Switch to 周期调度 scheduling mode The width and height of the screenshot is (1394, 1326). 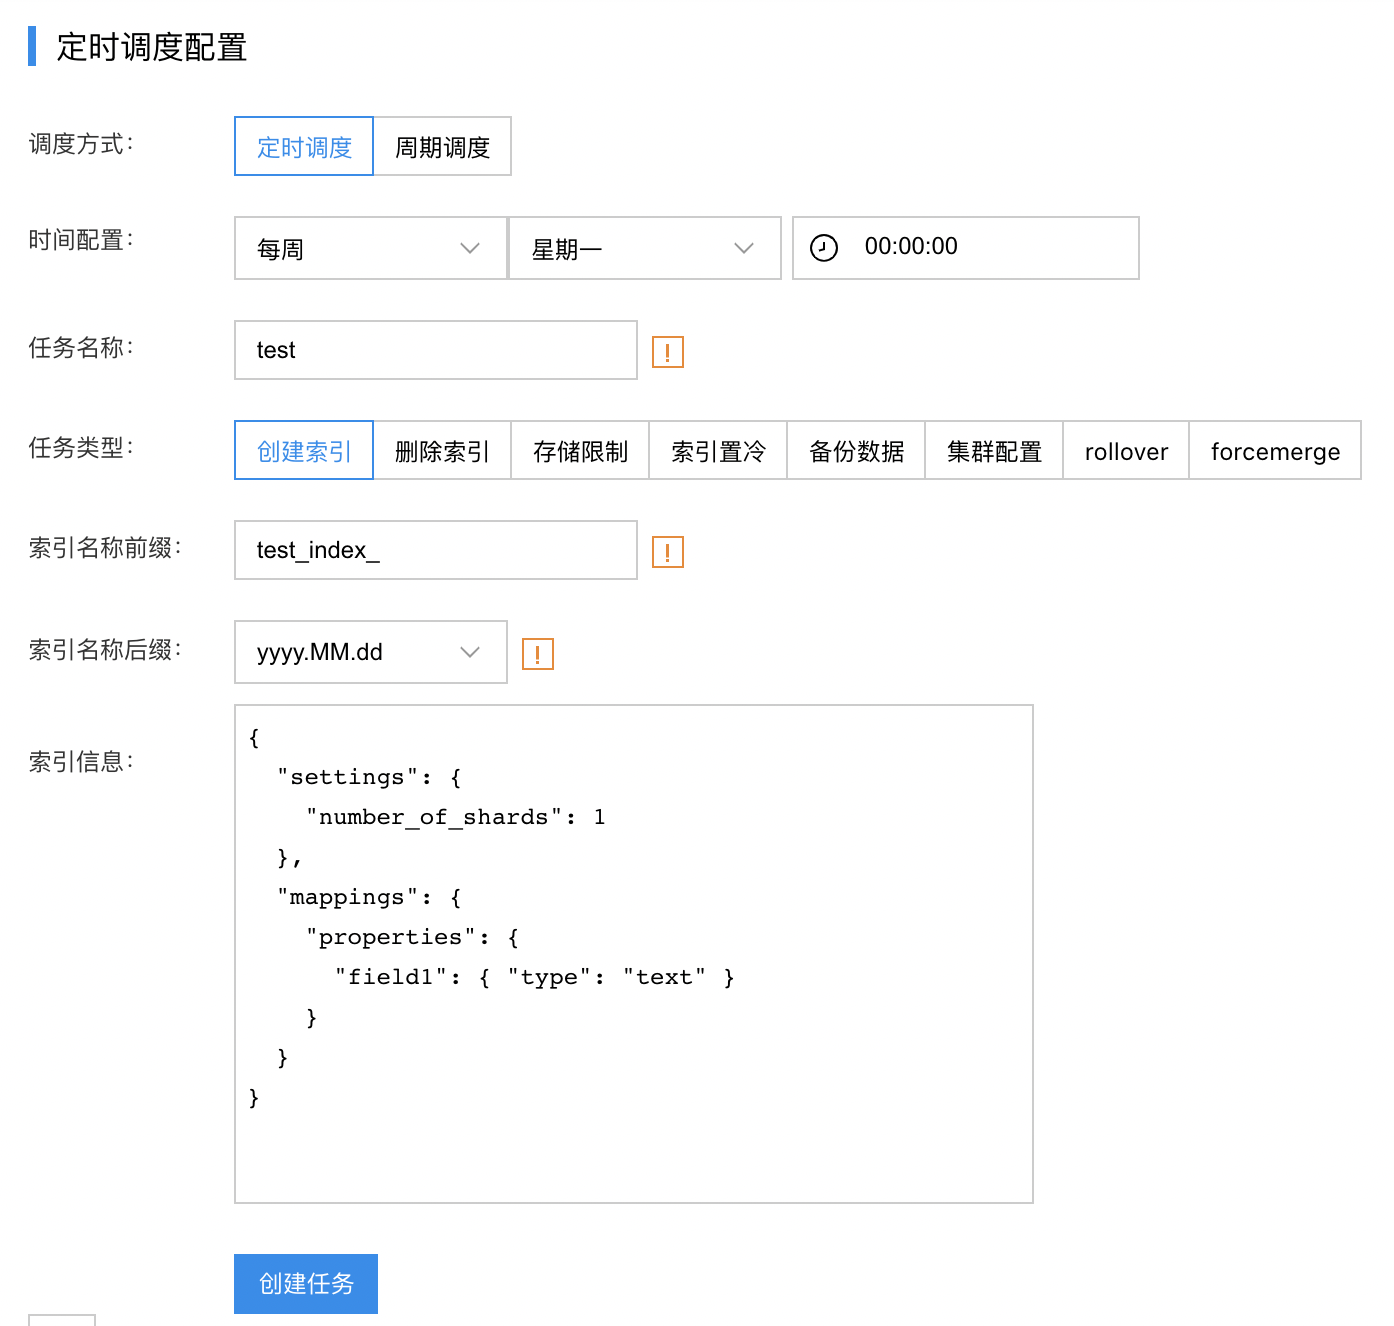point(442,147)
